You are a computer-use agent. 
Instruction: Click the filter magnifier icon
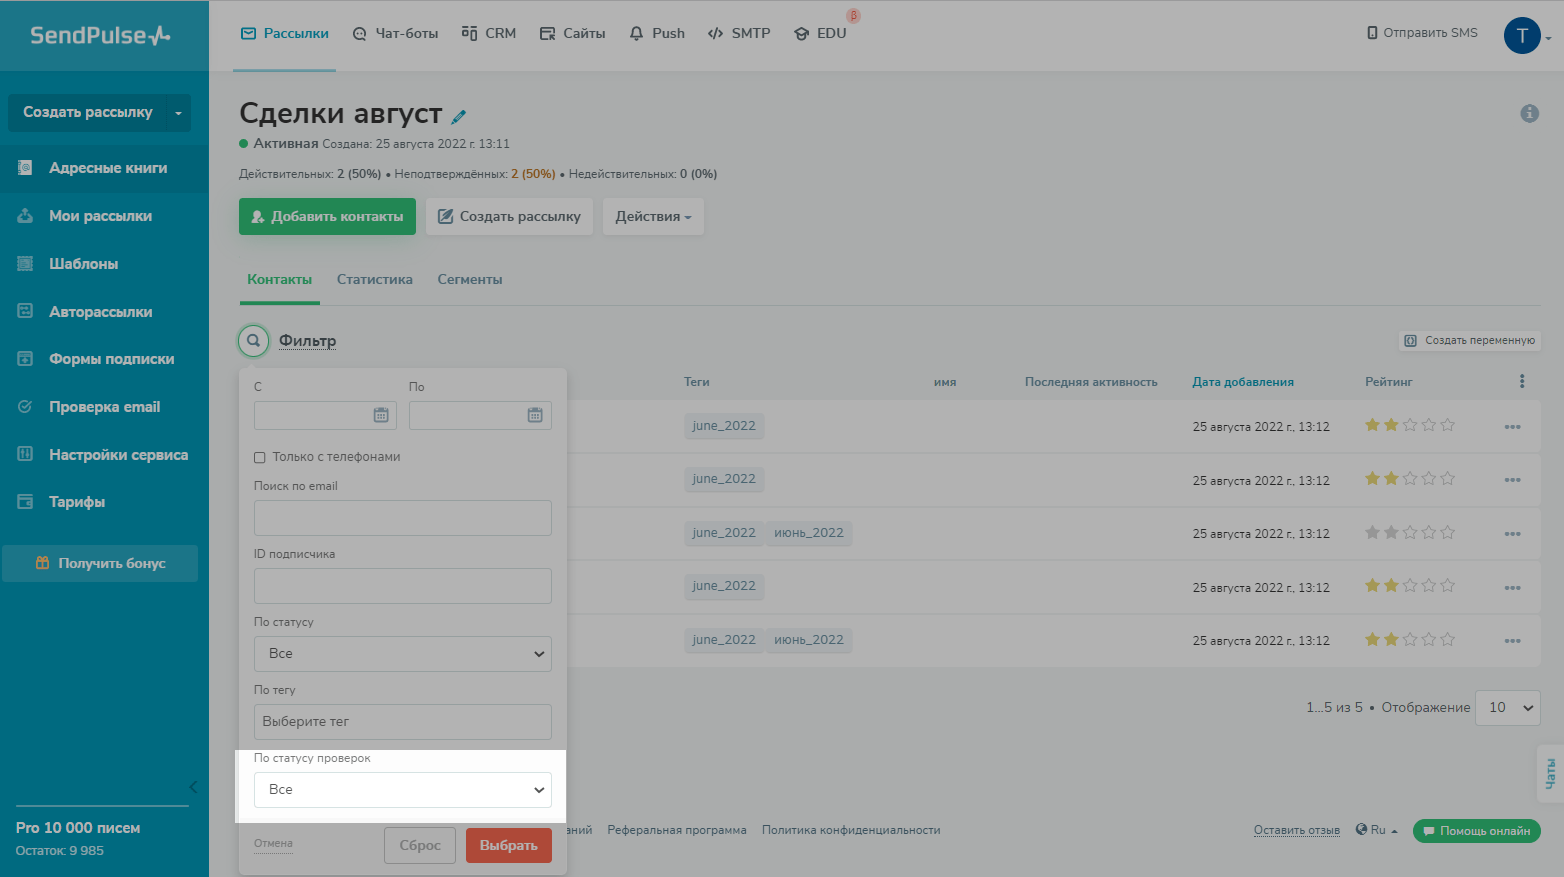pos(254,341)
